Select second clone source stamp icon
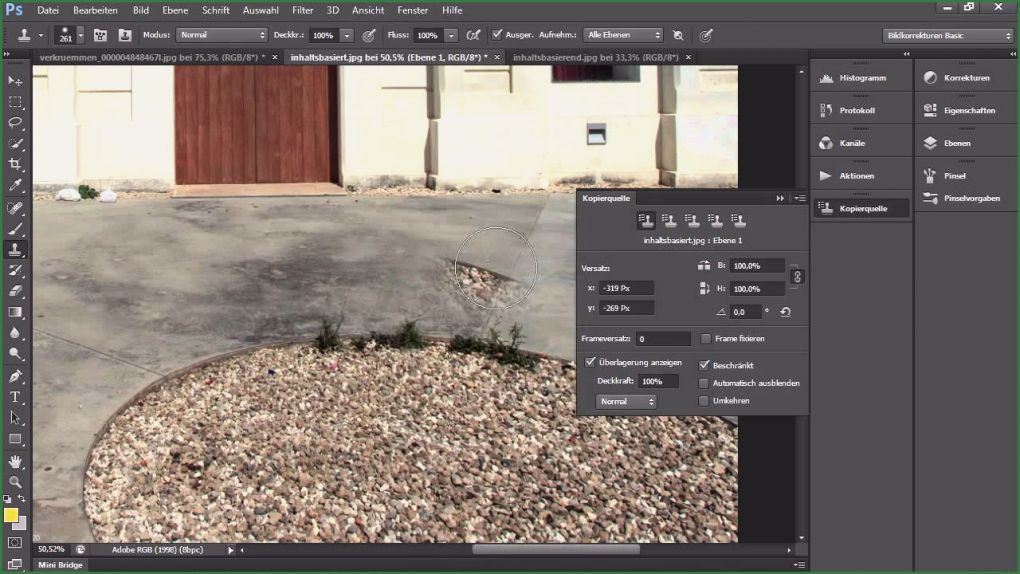 (669, 221)
